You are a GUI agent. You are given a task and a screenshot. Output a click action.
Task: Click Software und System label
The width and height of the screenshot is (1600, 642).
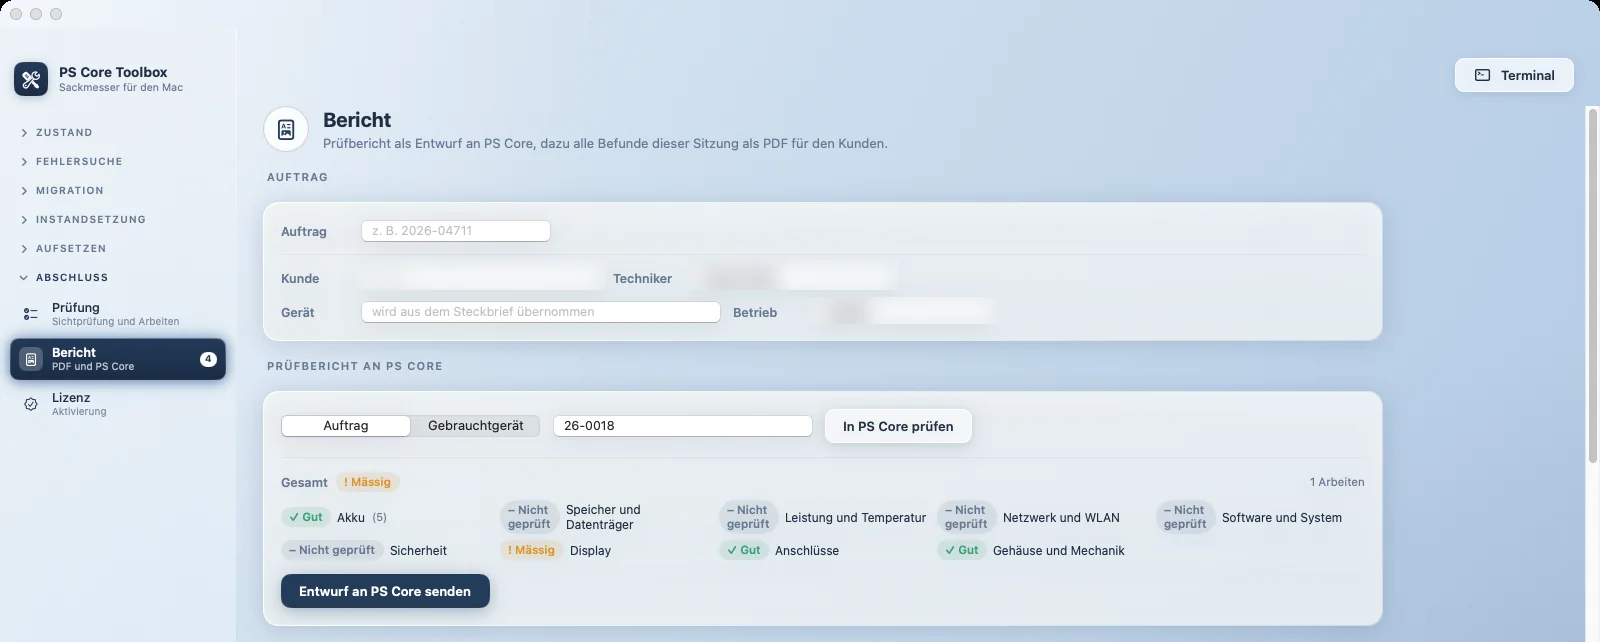pyautogui.click(x=1282, y=518)
